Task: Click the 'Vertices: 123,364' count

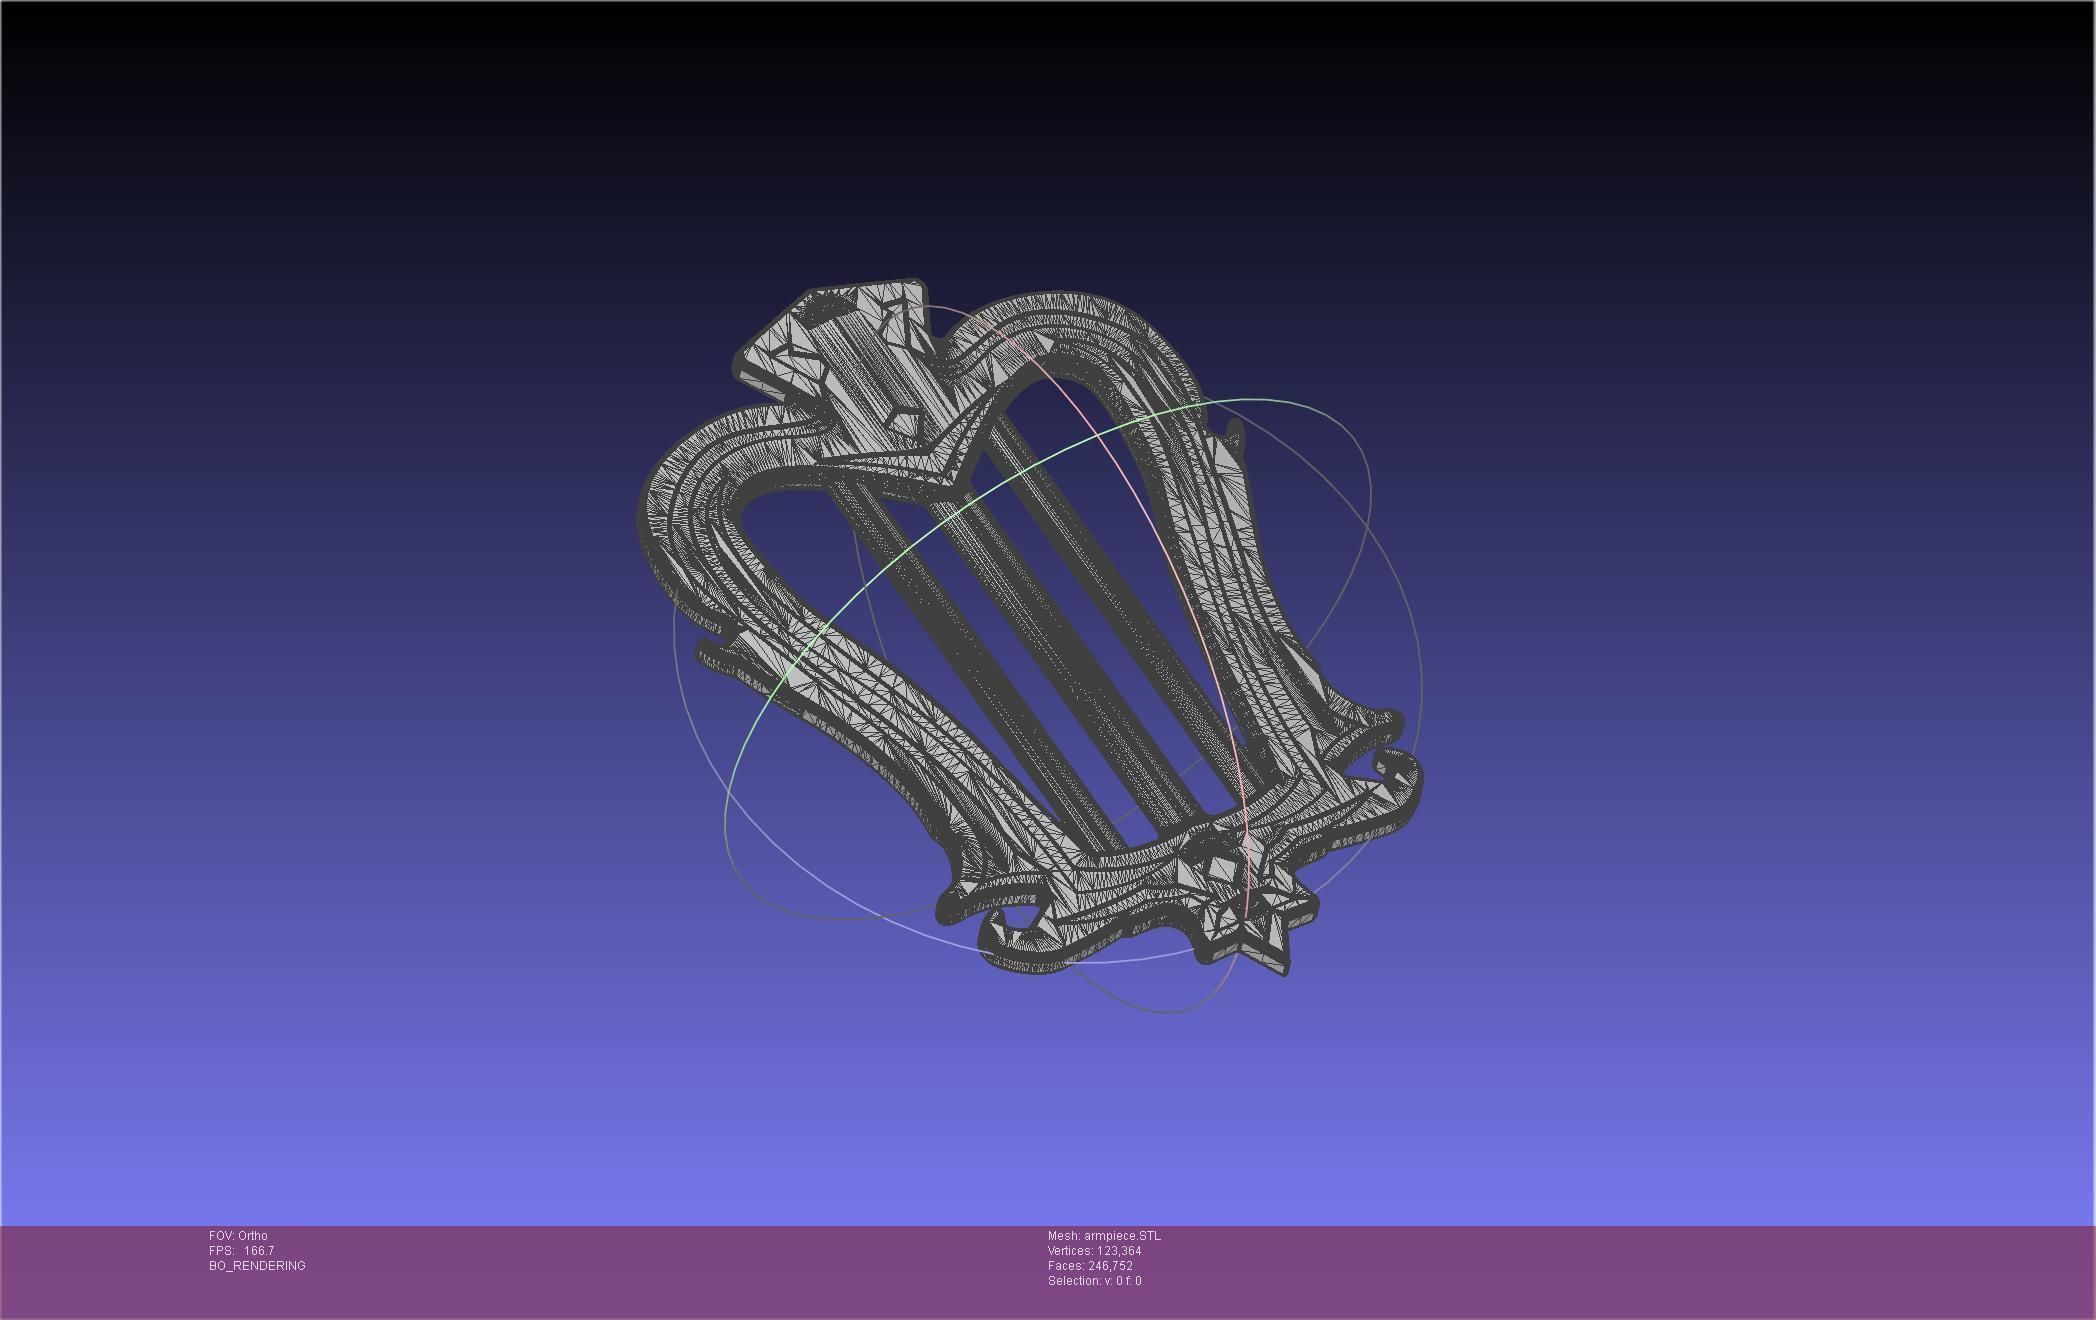Action: click(x=1094, y=1251)
